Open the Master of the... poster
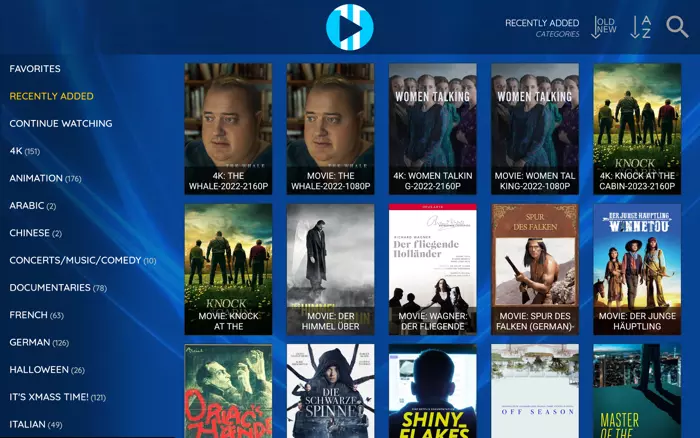 (x=637, y=391)
